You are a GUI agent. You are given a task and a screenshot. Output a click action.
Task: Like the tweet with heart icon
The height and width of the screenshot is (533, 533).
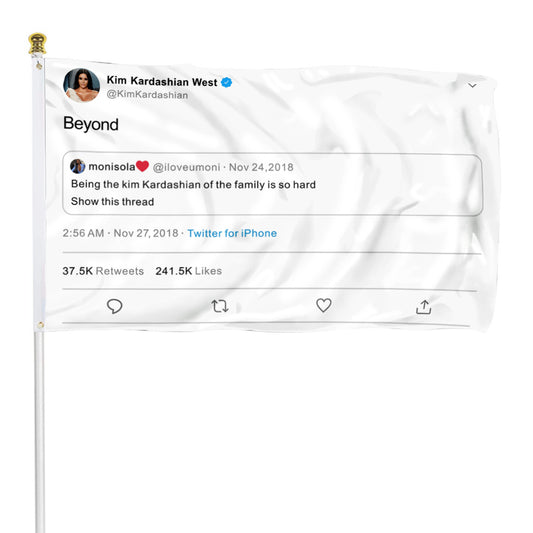pos(324,305)
